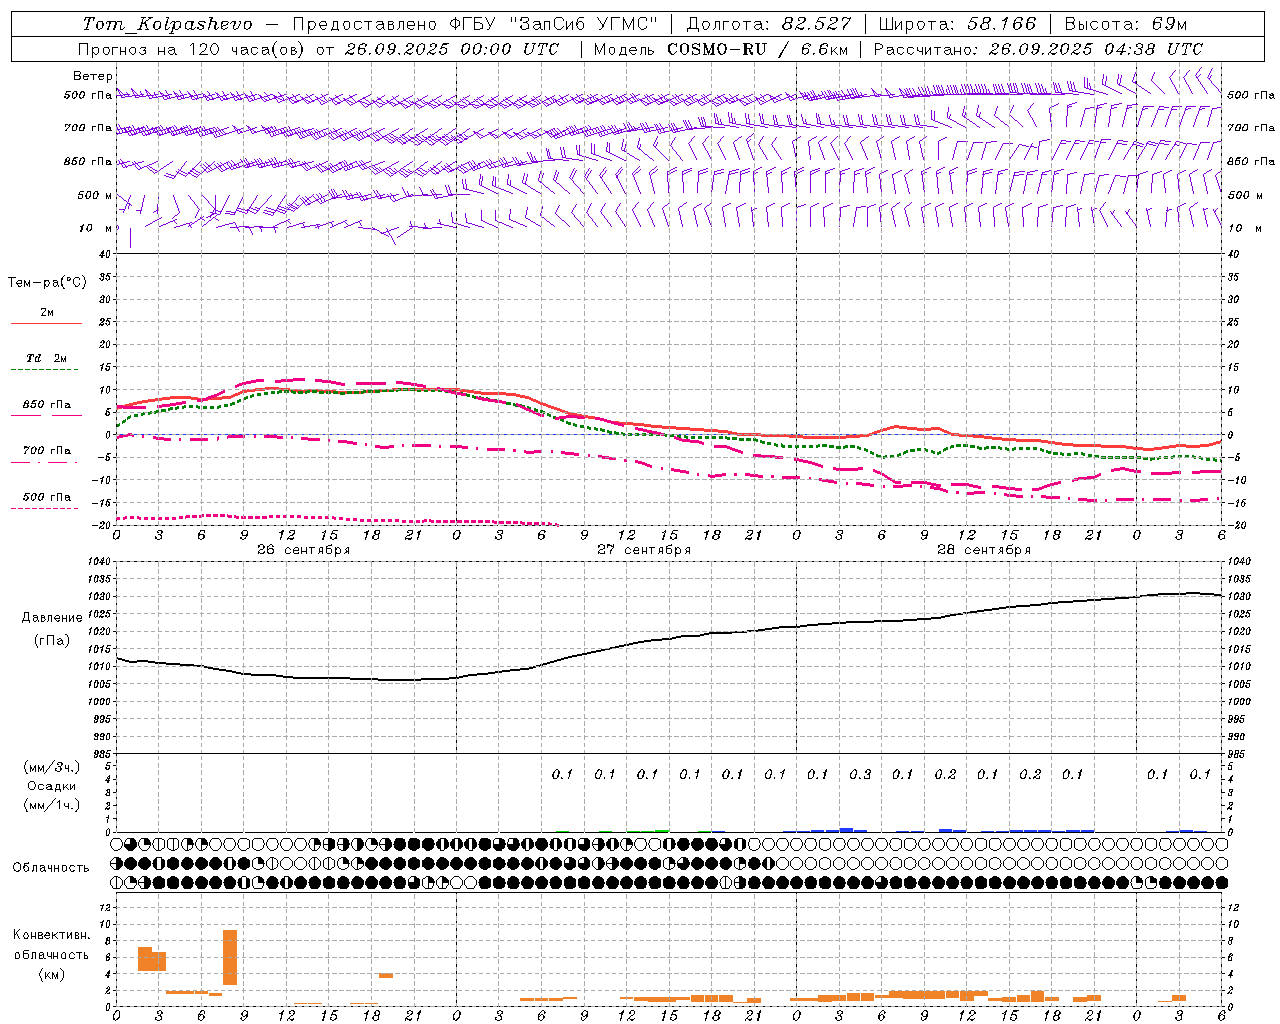Image resolution: width=1280 pixels, height=1024 pixels.
Task: Select the "Рассчитано: 26.09.2025 04:38 UTC" timestamp
Action: pyautogui.click(x=1038, y=49)
